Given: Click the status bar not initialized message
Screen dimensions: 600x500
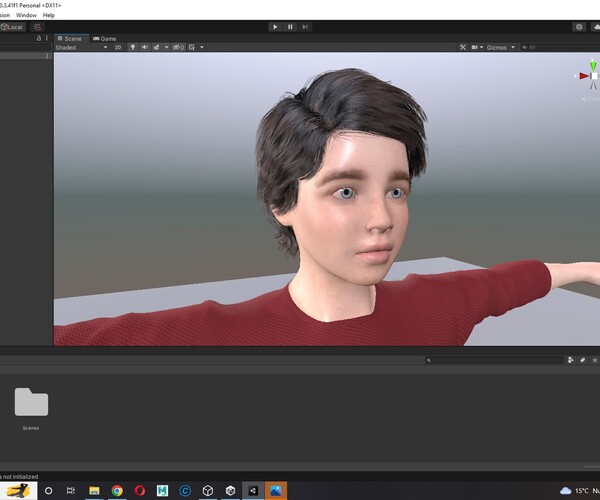Looking at the screenshot, I should [19, 477].
